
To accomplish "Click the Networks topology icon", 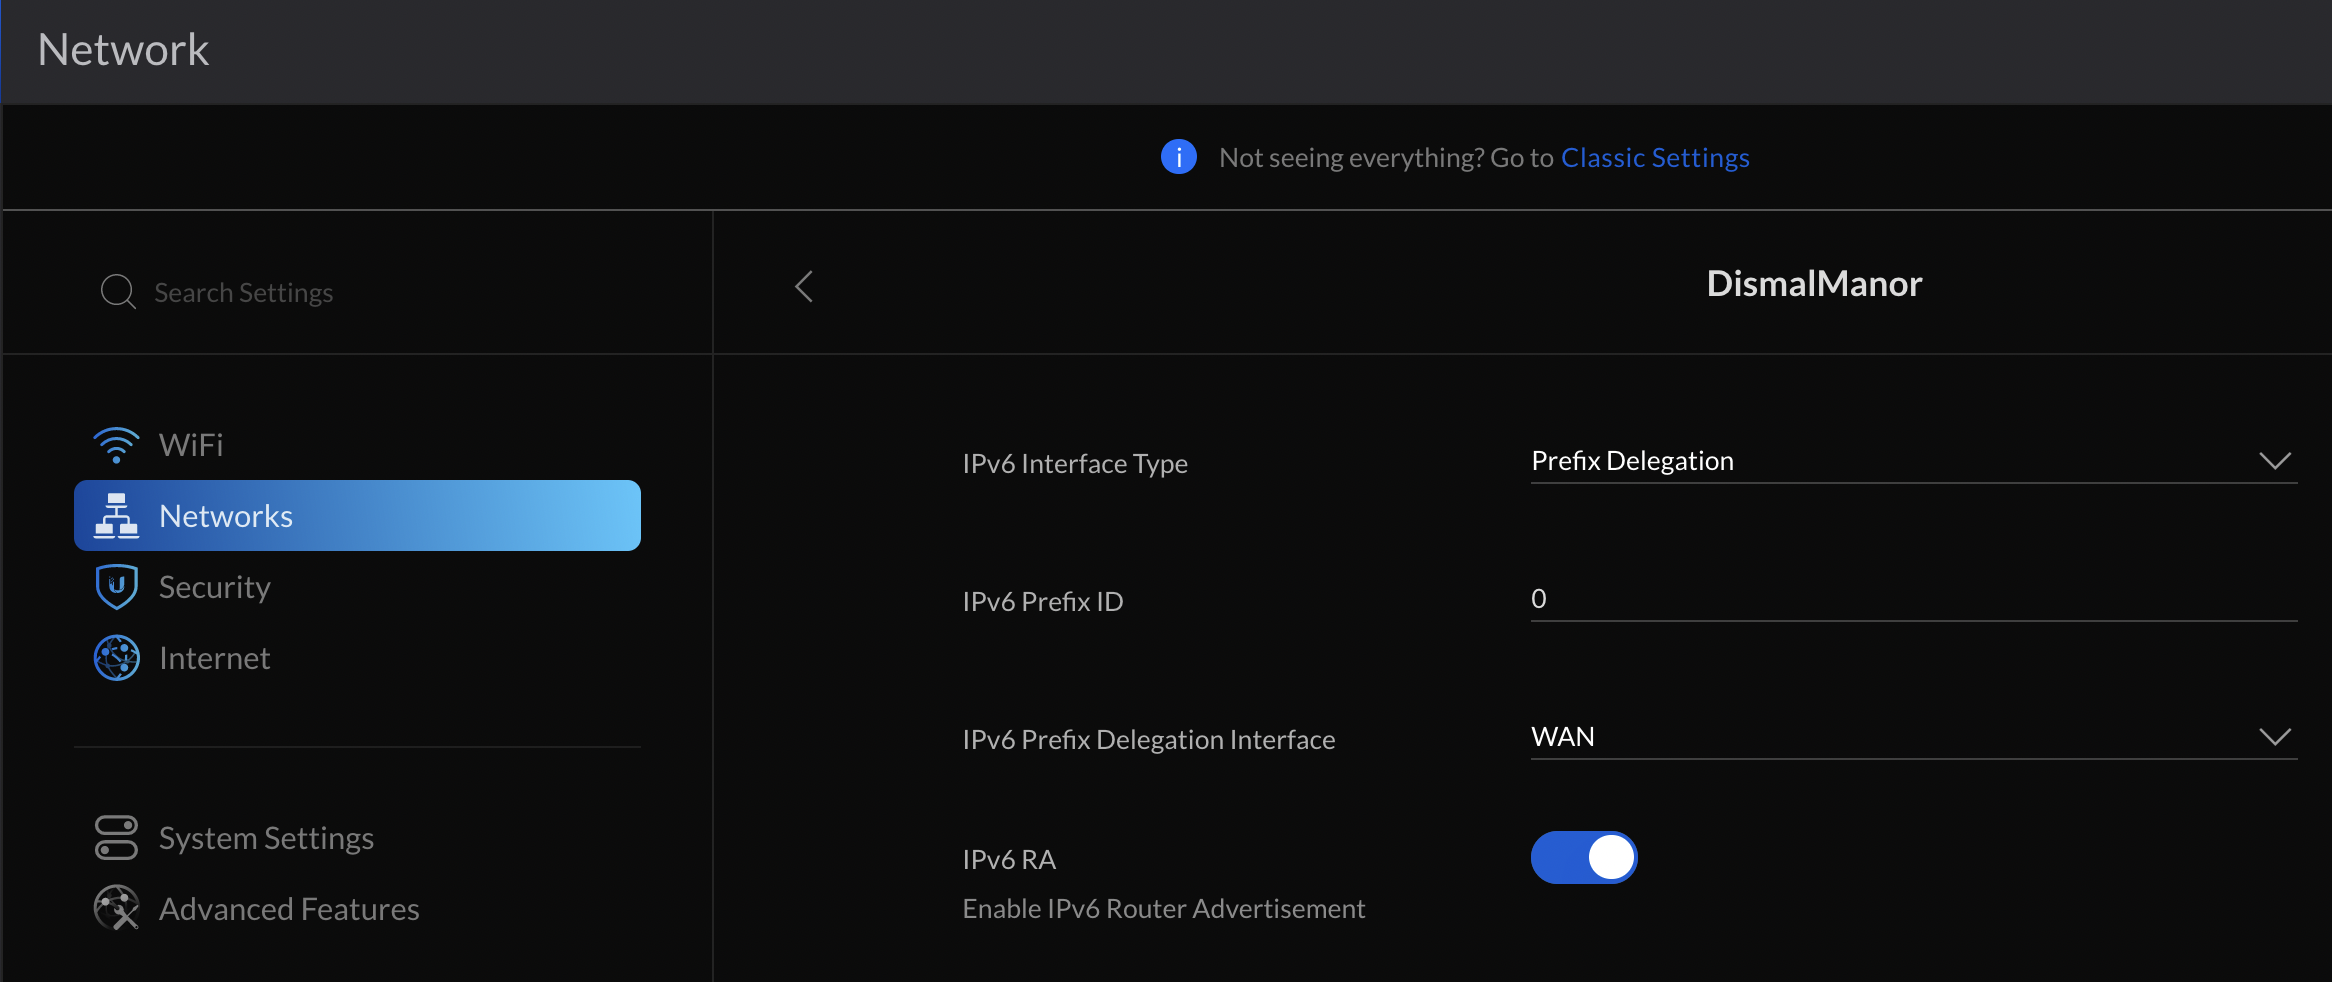I will [x=116, y=516].
